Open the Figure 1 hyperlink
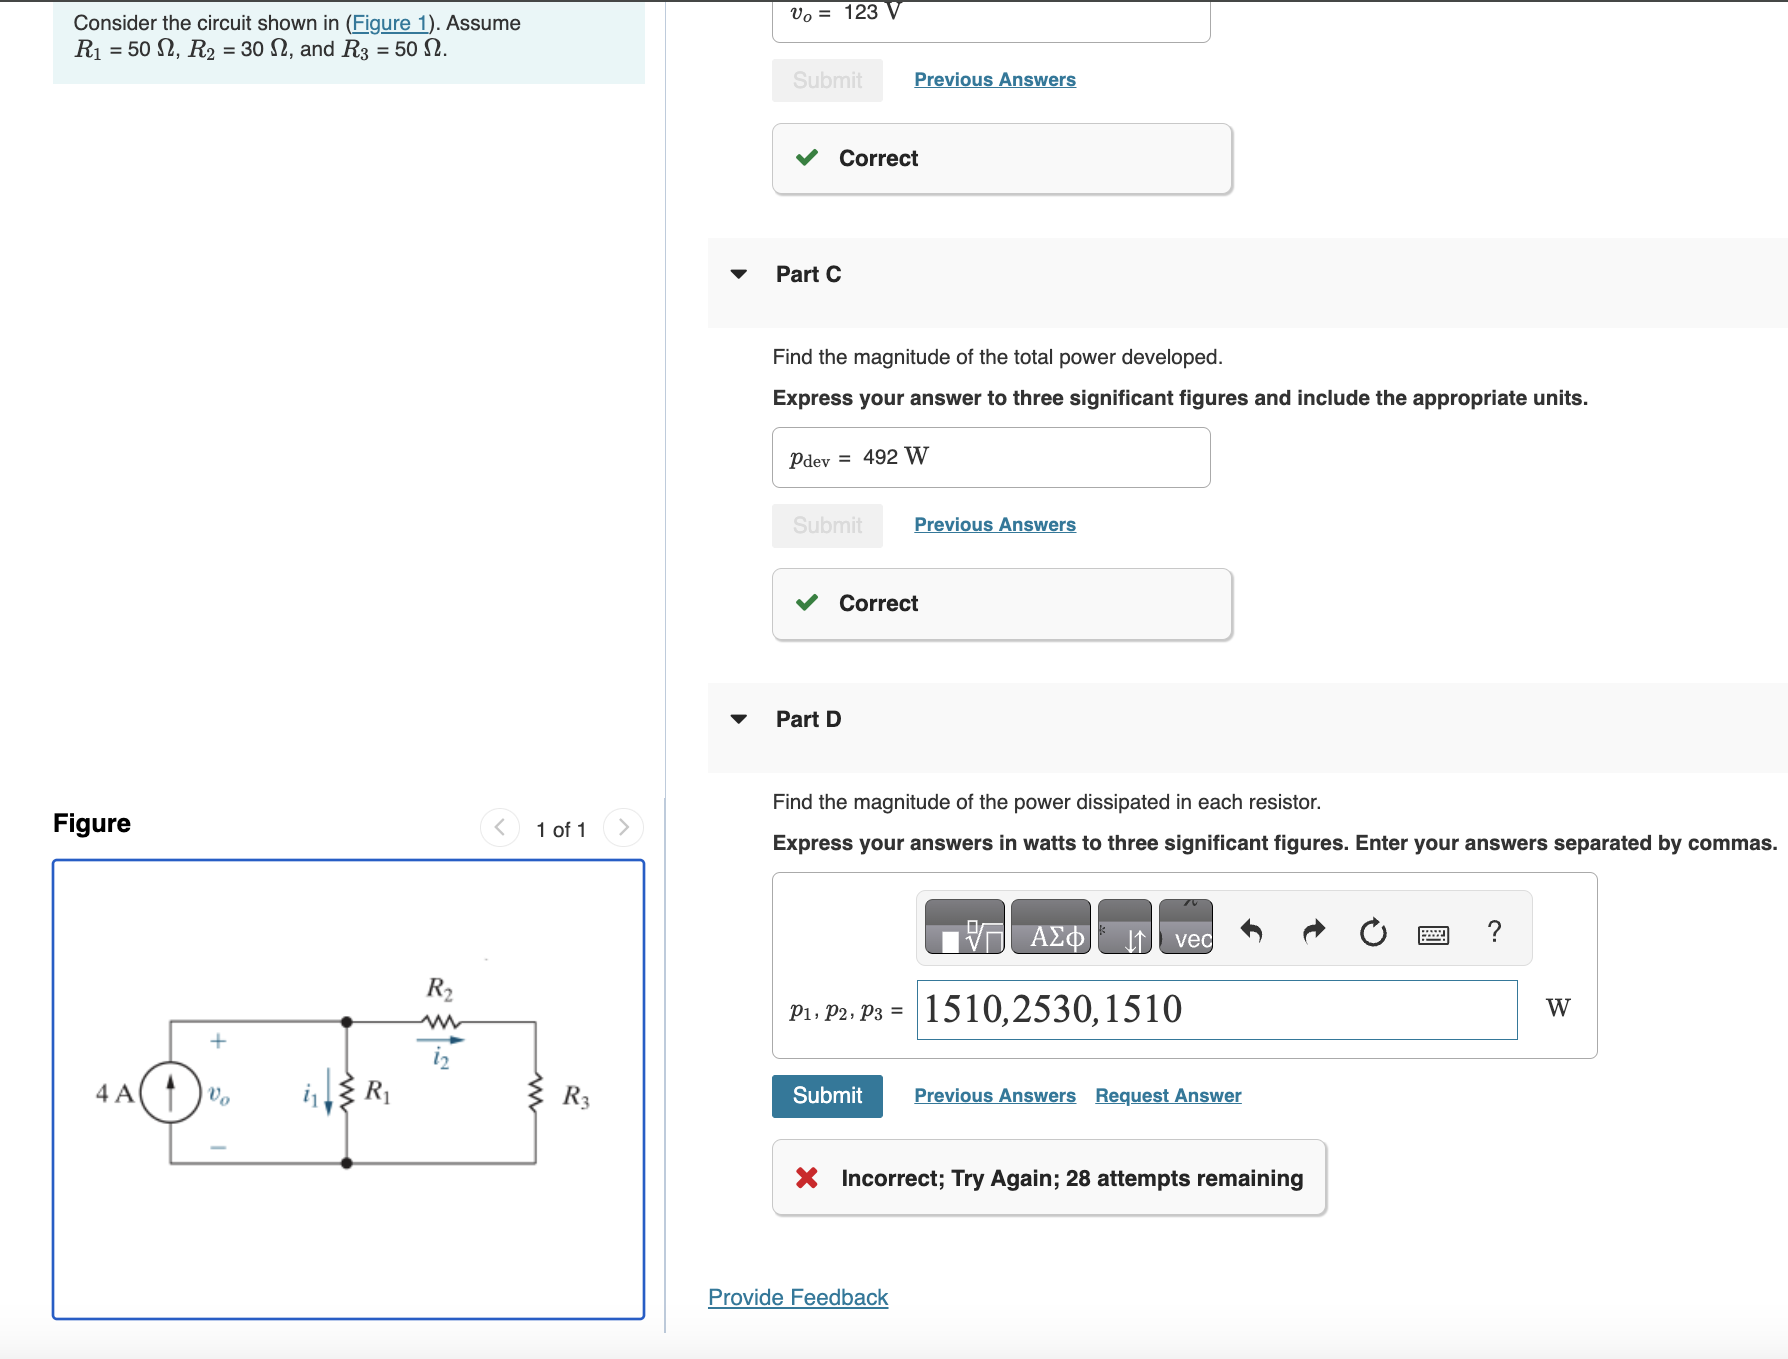1788x1359 pixels. point(390,22)
